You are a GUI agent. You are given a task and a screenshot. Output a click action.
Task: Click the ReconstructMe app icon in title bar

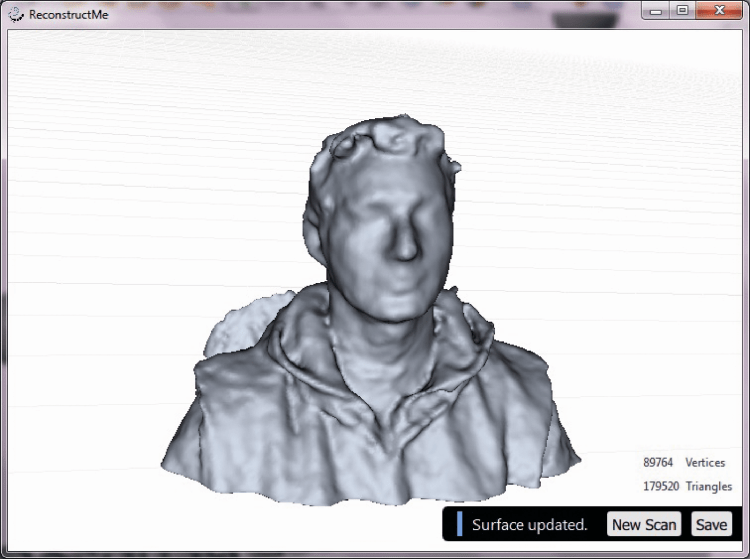click(x=16, y=14)
